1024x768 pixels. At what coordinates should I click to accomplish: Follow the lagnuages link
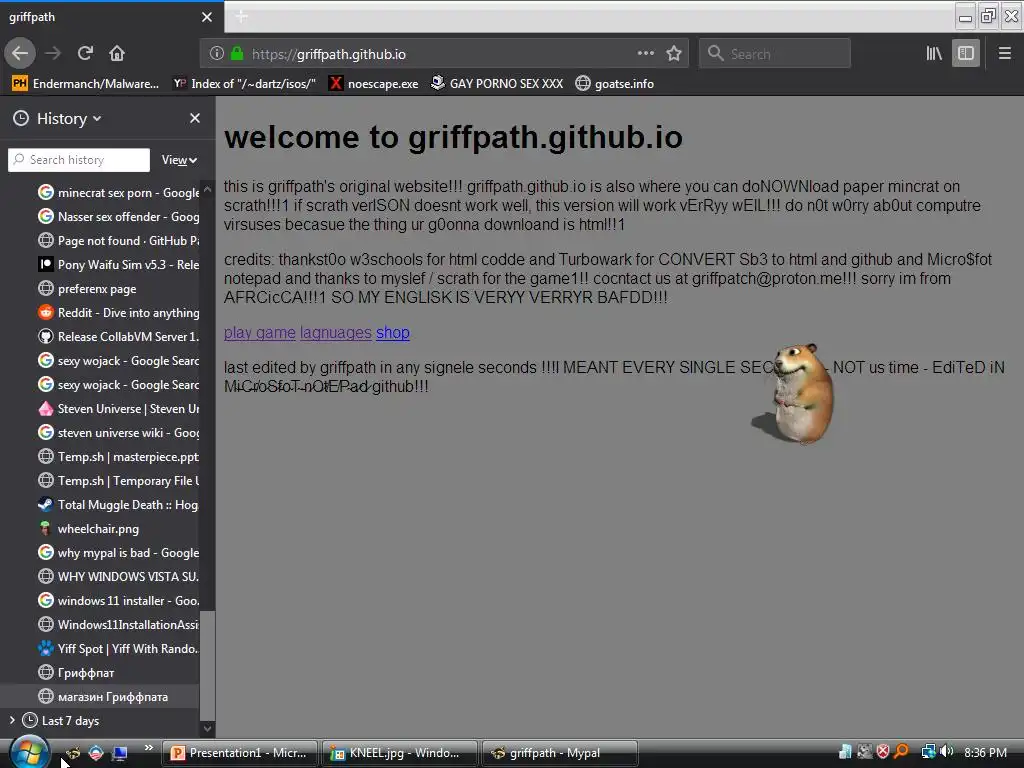[x=336, y=332]
